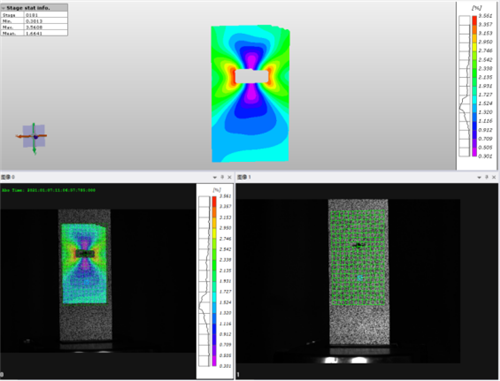
Task: Click the color scale bar in the left image legend
Action: click(x=214, y=281)
